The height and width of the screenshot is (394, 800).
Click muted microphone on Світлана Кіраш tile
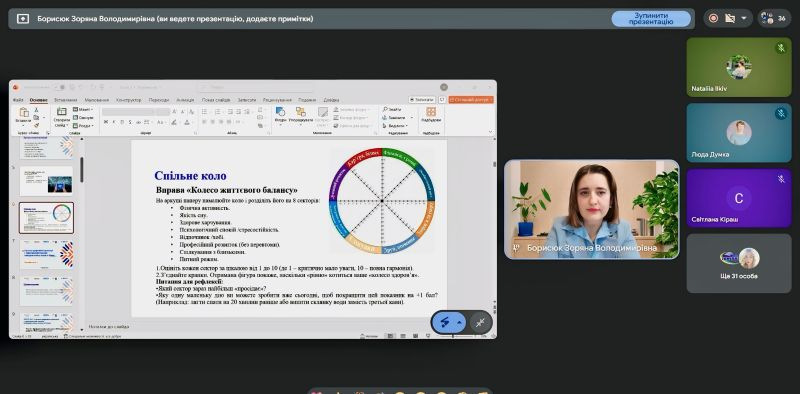coord(781,179)
